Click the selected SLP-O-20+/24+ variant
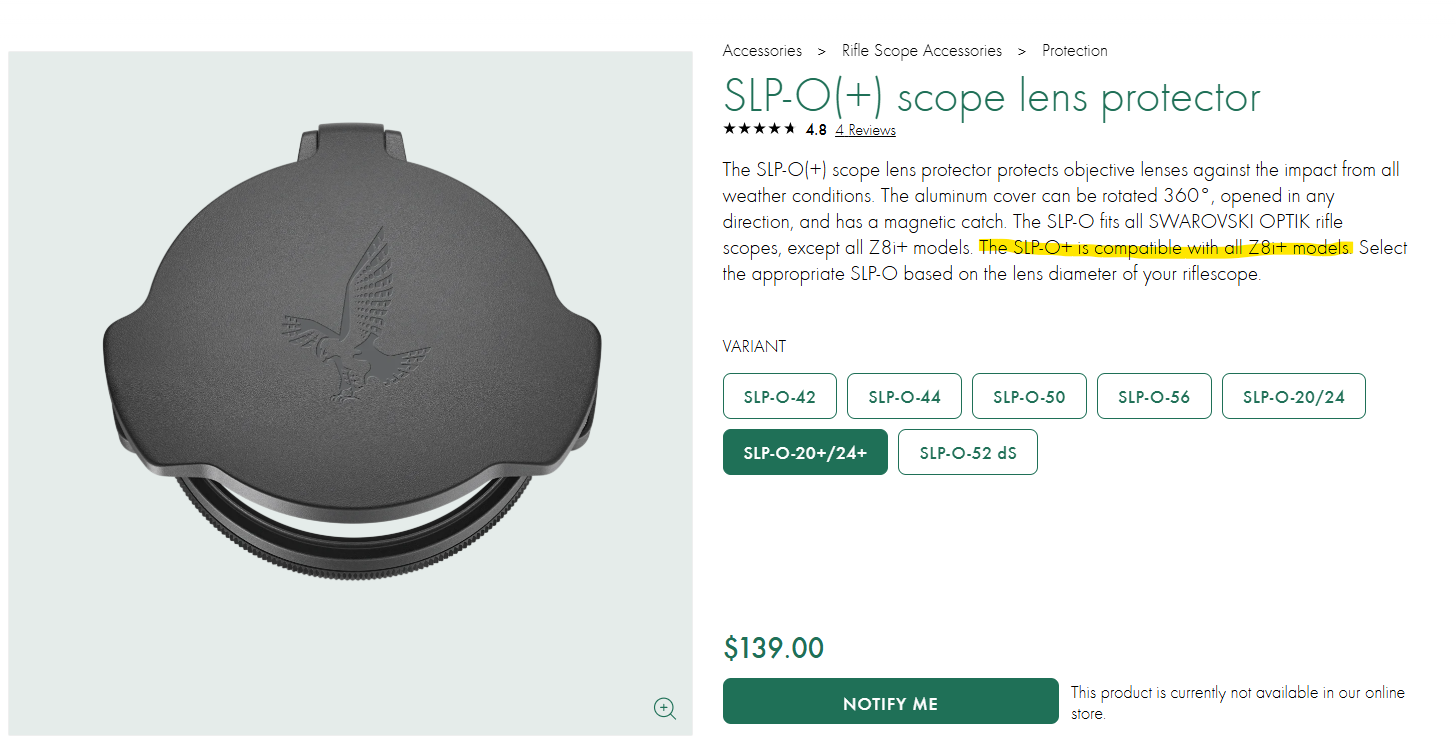Viewport: 1456px width, 741px height. pyautogui.click(x=805, y=453)
